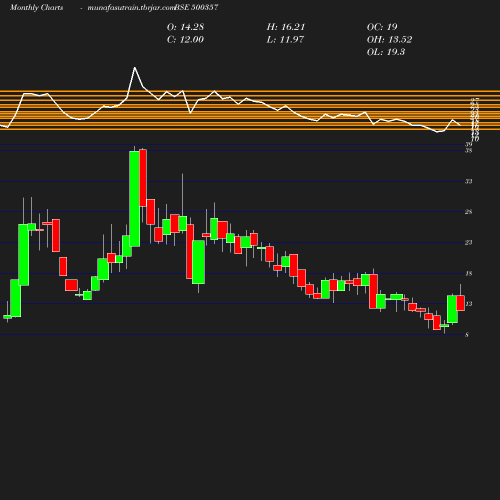
Task: Click the "H: 16.21" high value
Action: [x=286, y=27]
